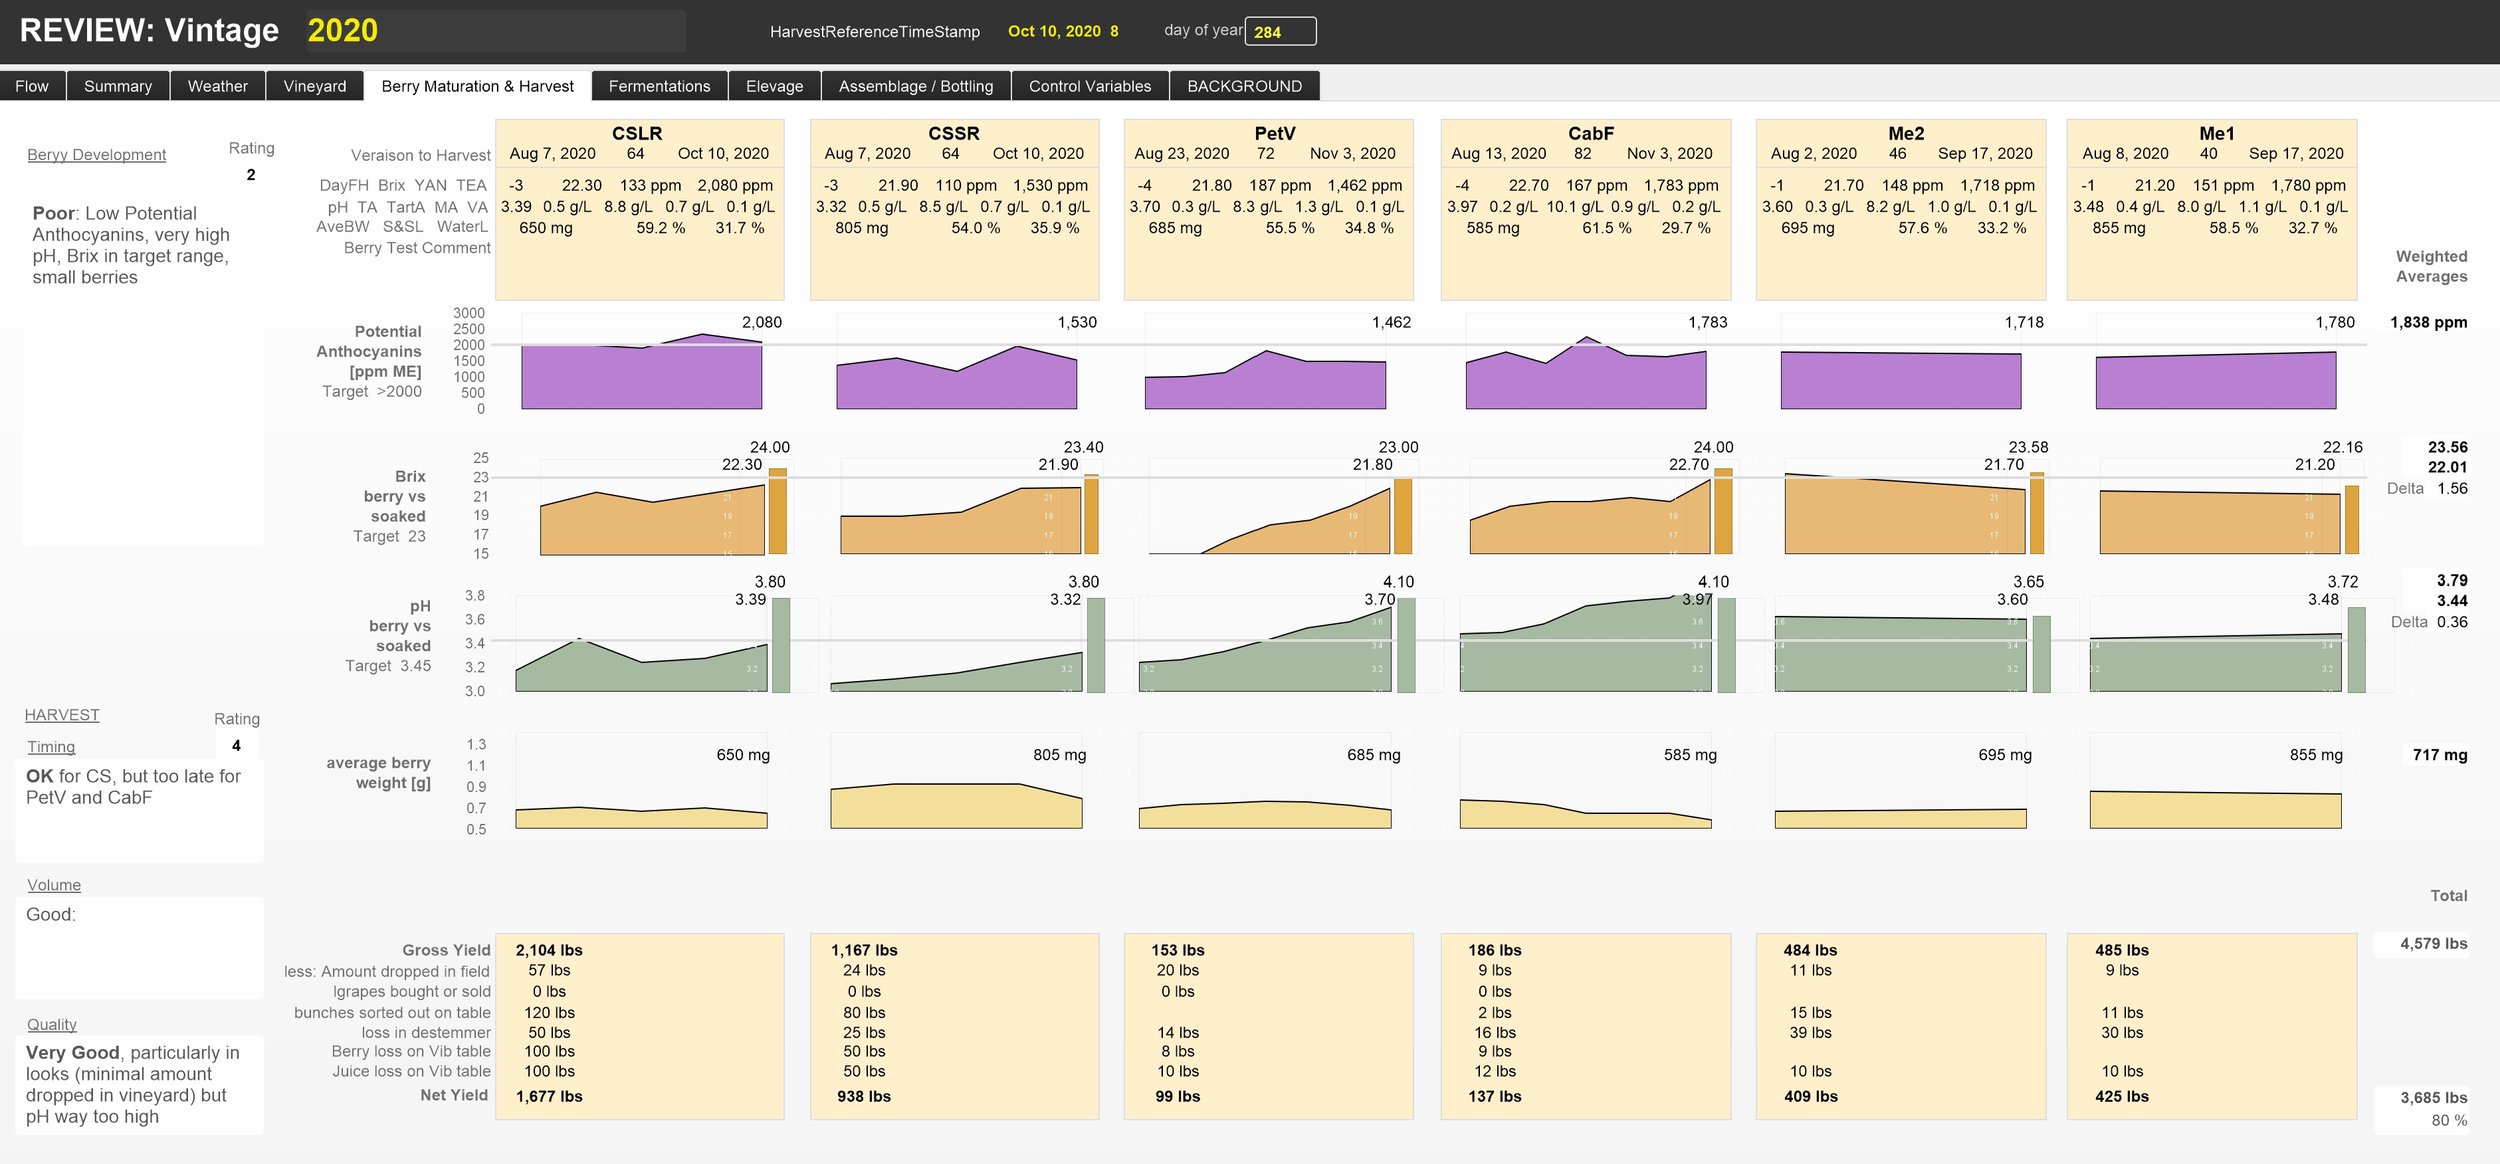Switch to Assemblage / Bottling tab
Viewport: 2500px width, 1164px height.
point(916,86)
